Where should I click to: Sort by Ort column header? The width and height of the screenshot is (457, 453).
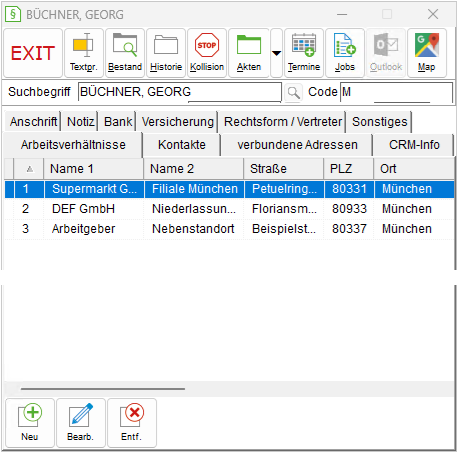pyautogui.click(x=414, y=169)
